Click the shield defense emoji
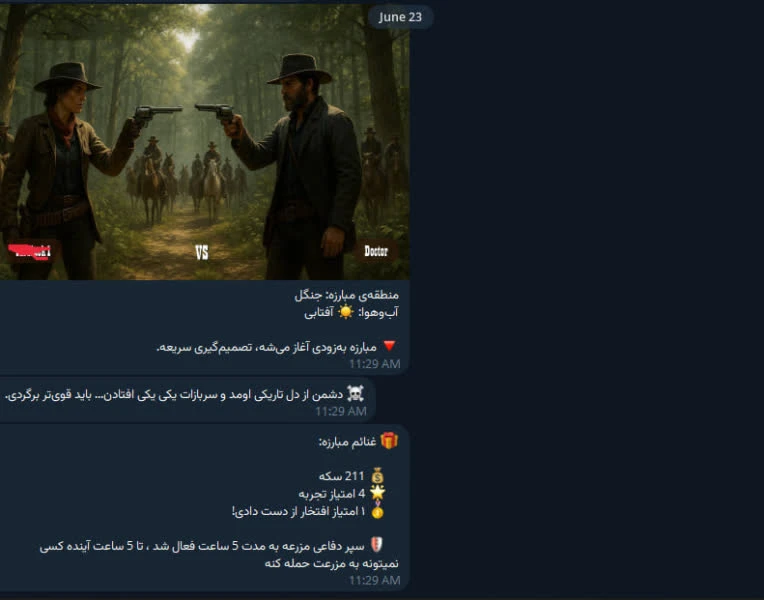Viewport: 764px width, 600px height. (377, 545)
